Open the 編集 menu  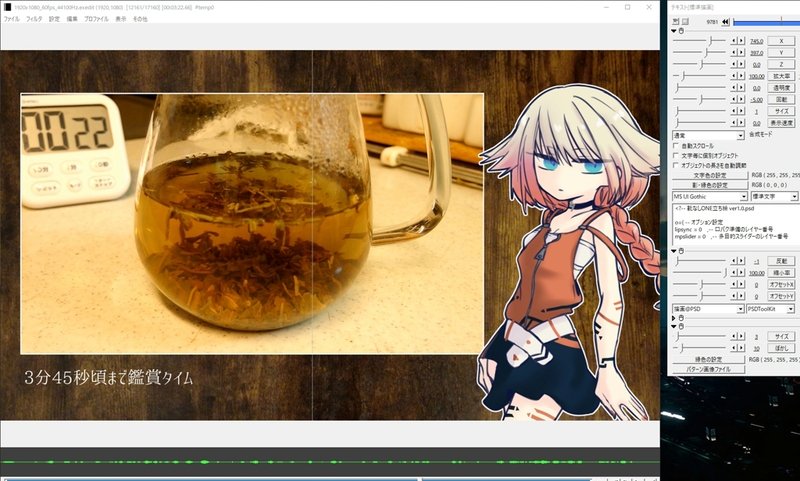tap(72, 19)
